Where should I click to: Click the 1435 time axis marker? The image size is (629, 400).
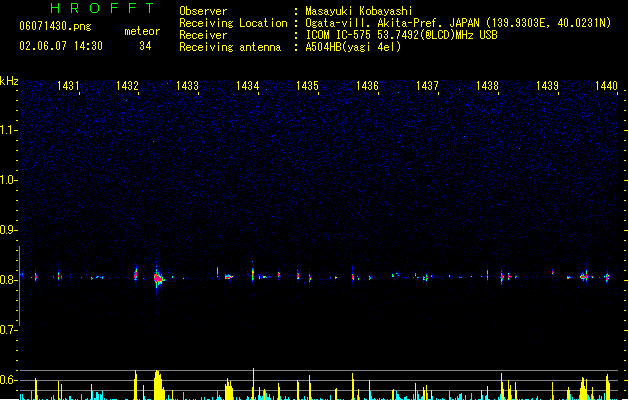[307, 86]
